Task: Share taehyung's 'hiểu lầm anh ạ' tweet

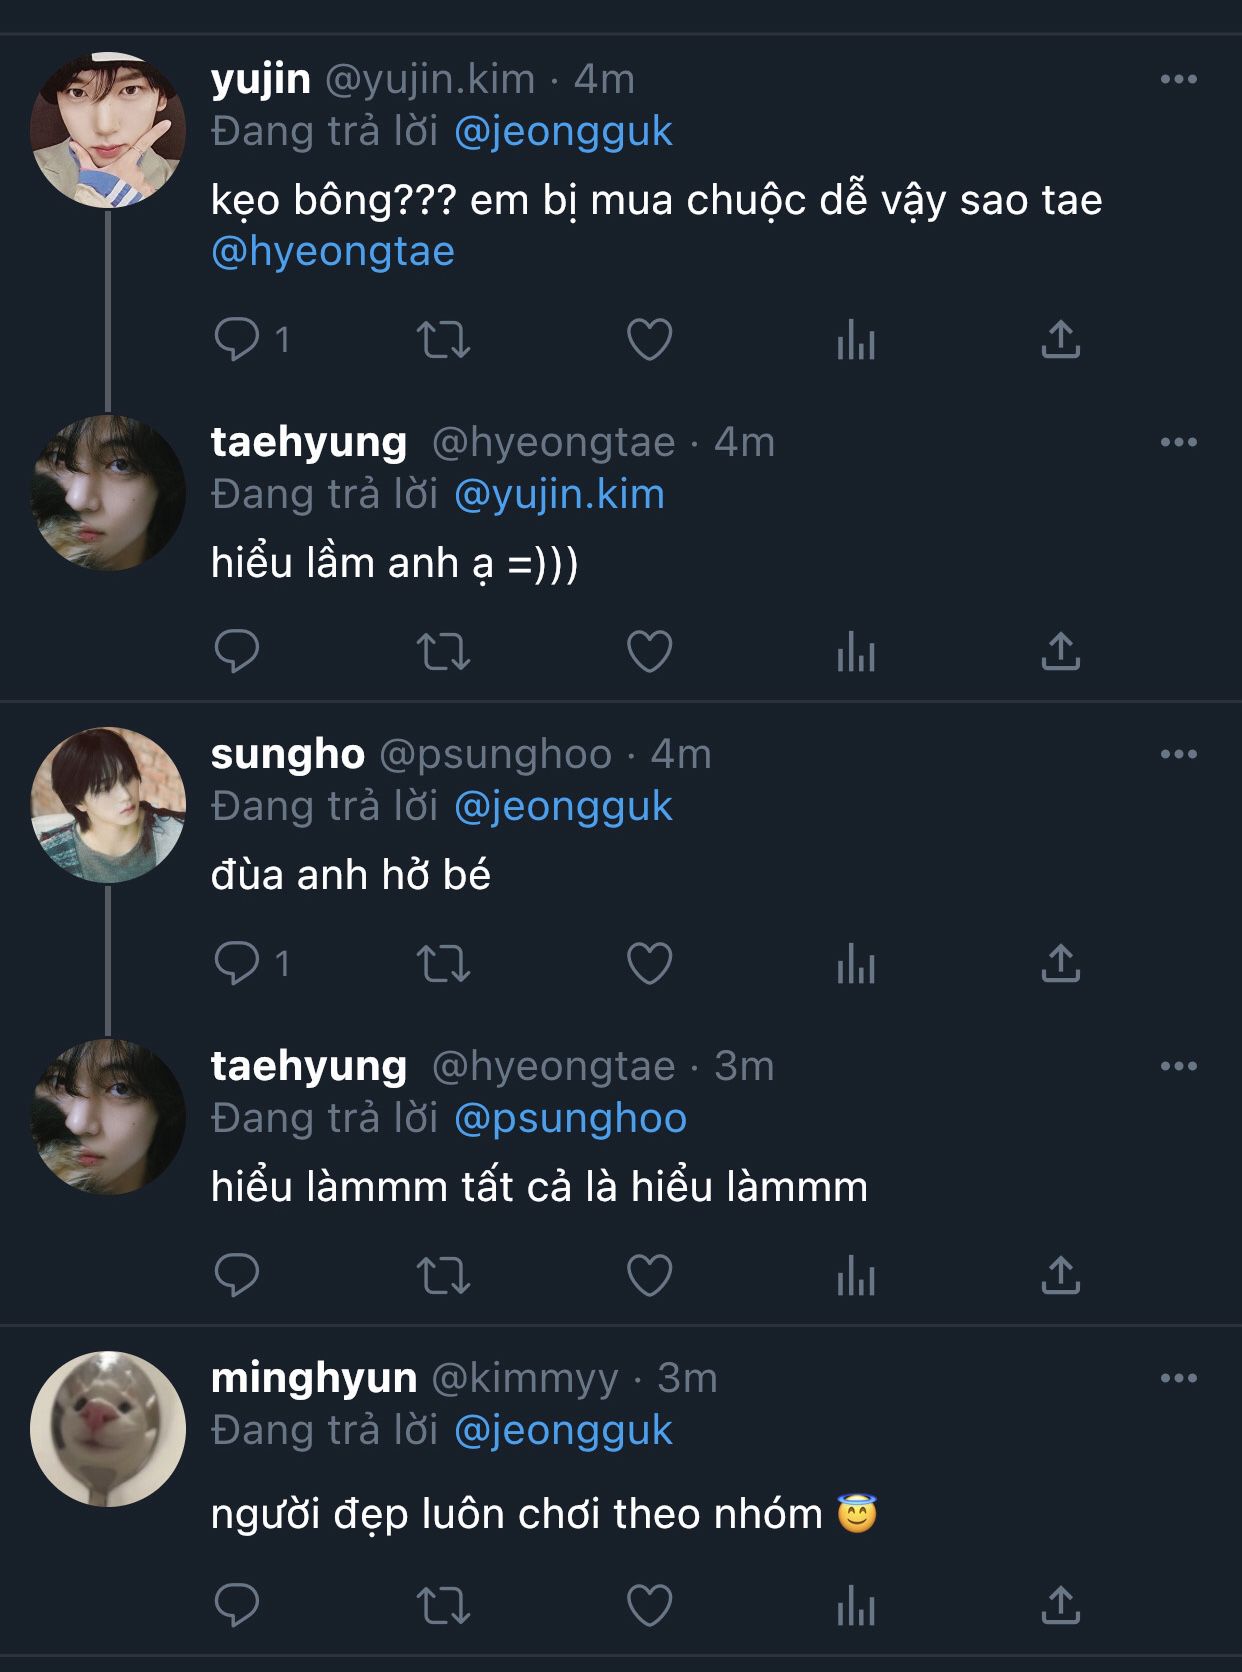Action: point(1060,652)
